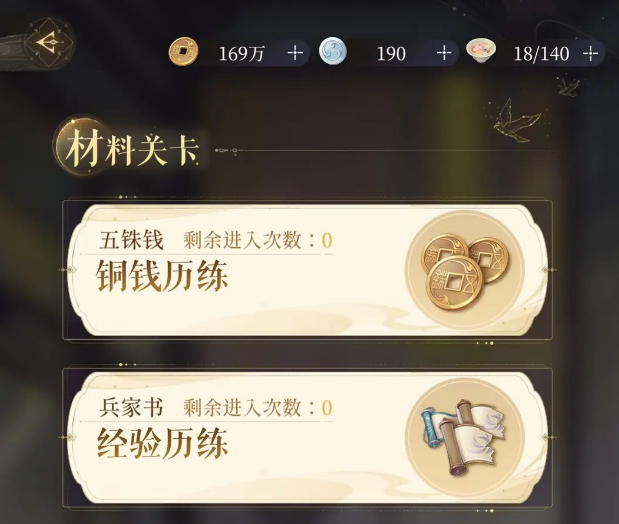Click the back arrow emblem icon

point(49,42)
